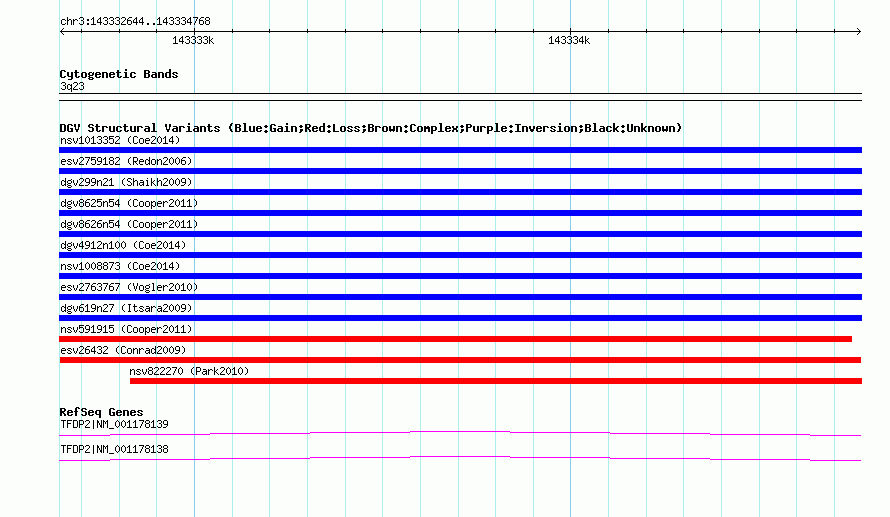The height and width of the screenshot is (517, 890).
Task: Select the Cytogenetic Bands track title
Action: 119,74
